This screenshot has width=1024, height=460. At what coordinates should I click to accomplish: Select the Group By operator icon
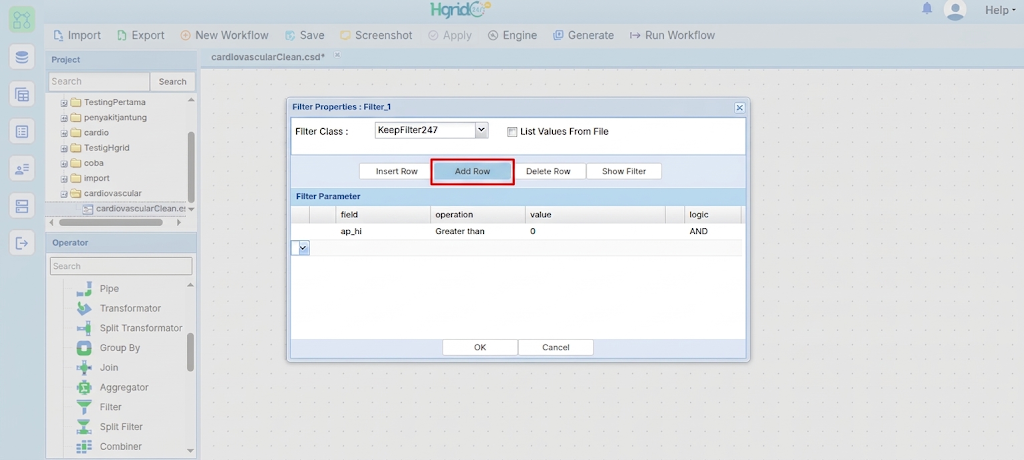click(84, 348)
